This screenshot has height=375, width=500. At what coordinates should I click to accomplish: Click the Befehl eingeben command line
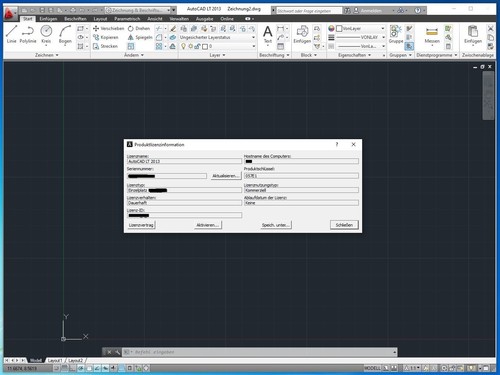tap(259, 352)
